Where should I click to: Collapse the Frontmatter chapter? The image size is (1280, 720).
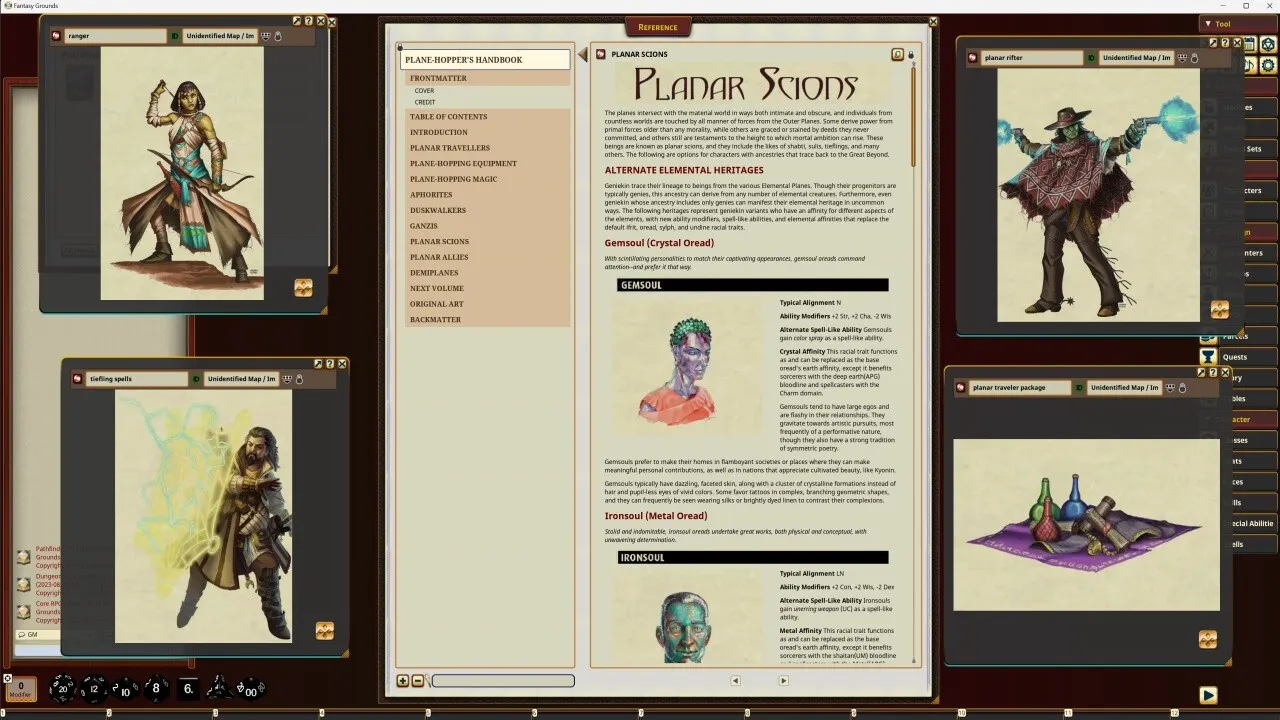point(438,78)
